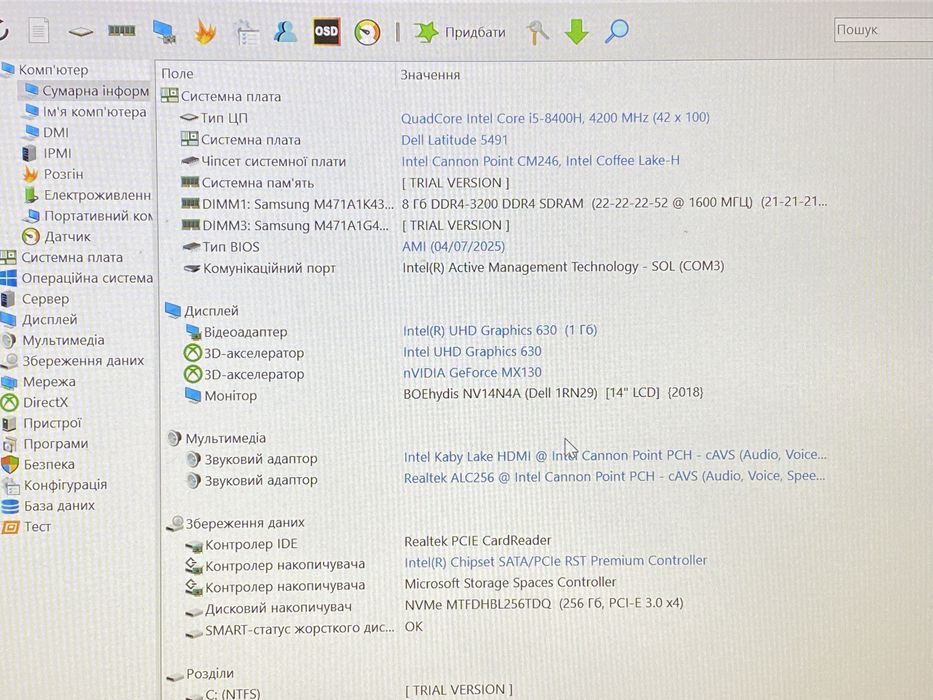Select Дисплей in sidebar tree
933x700 pixels.
39,320
